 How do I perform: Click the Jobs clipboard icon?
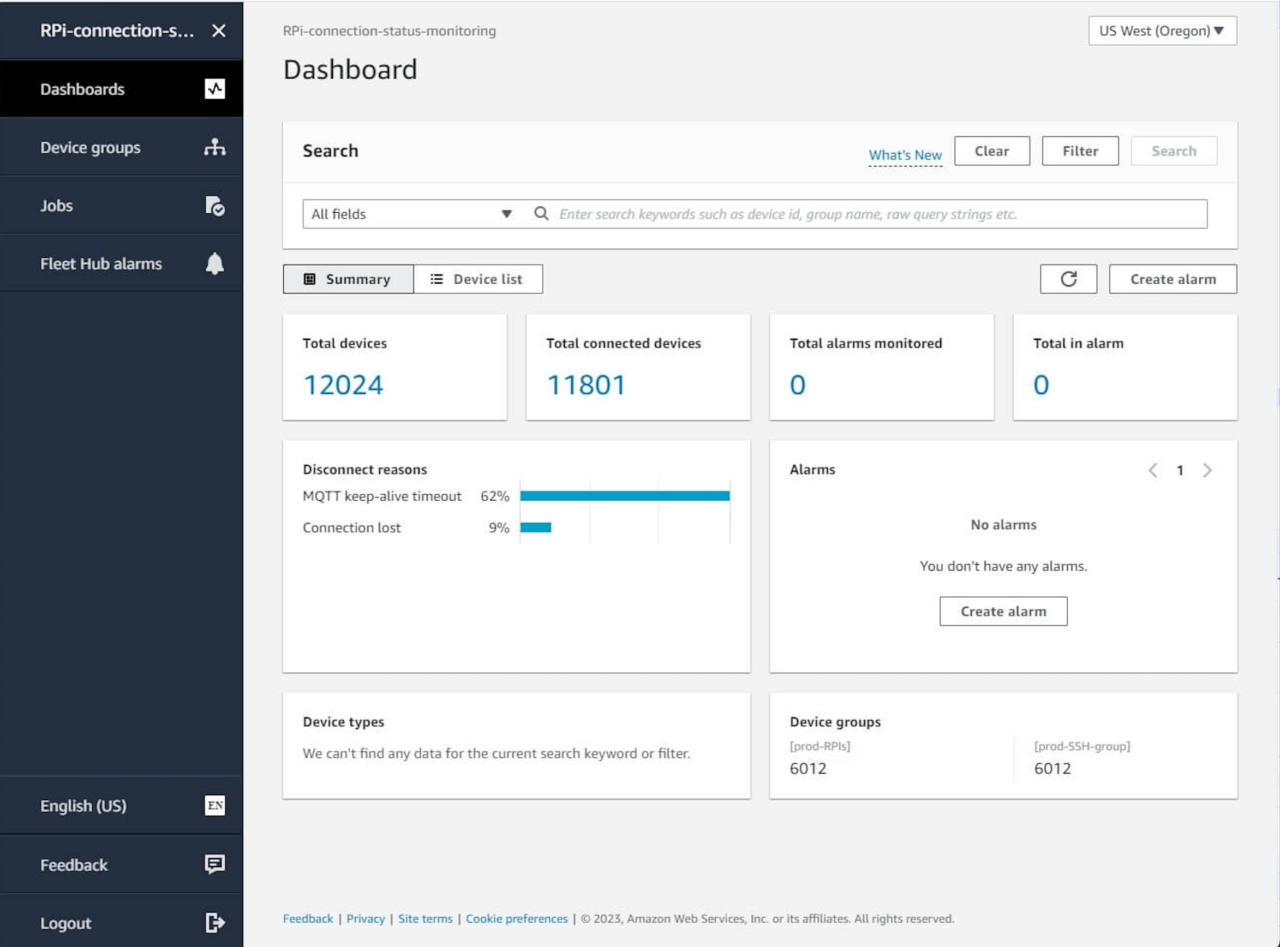(x=215, y=206)
